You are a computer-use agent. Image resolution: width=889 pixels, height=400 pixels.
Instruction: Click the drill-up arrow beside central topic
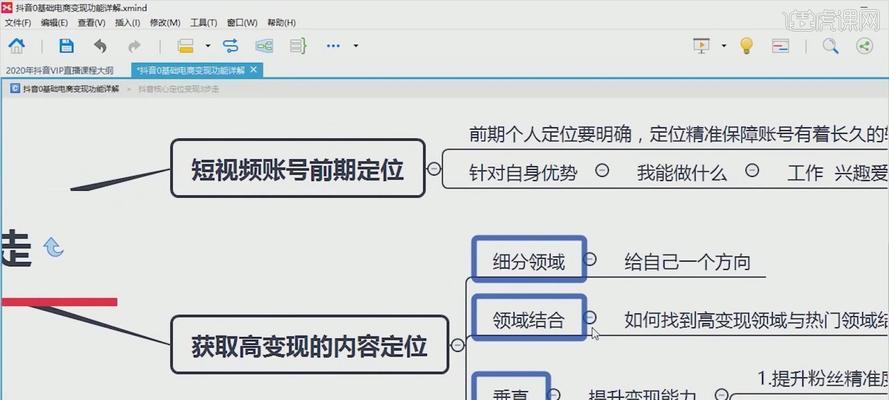[53, 247]
